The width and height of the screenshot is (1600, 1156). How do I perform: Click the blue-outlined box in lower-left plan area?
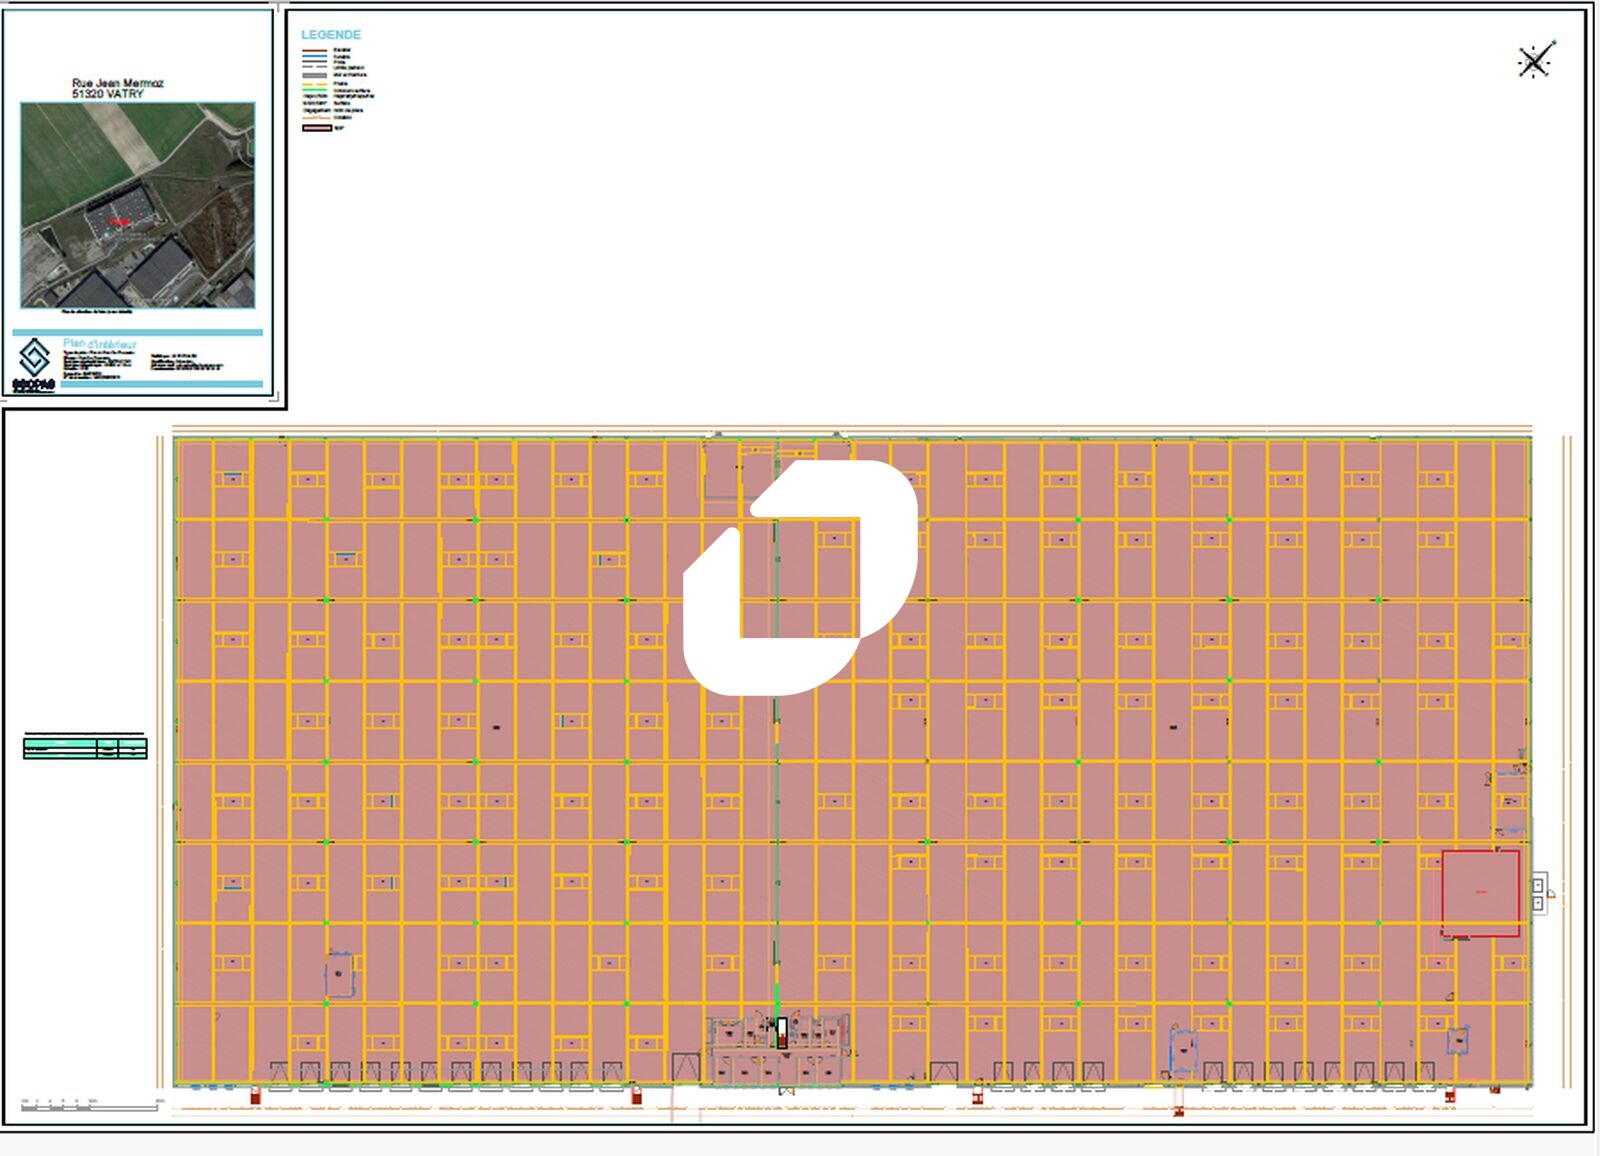(339, 974)
